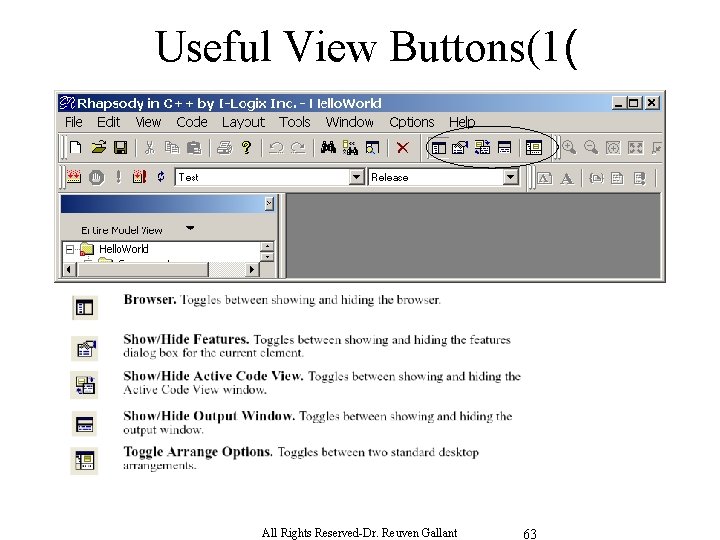Click the Cut scissors icon
720x540 pixels.
(x=150, y=148)
